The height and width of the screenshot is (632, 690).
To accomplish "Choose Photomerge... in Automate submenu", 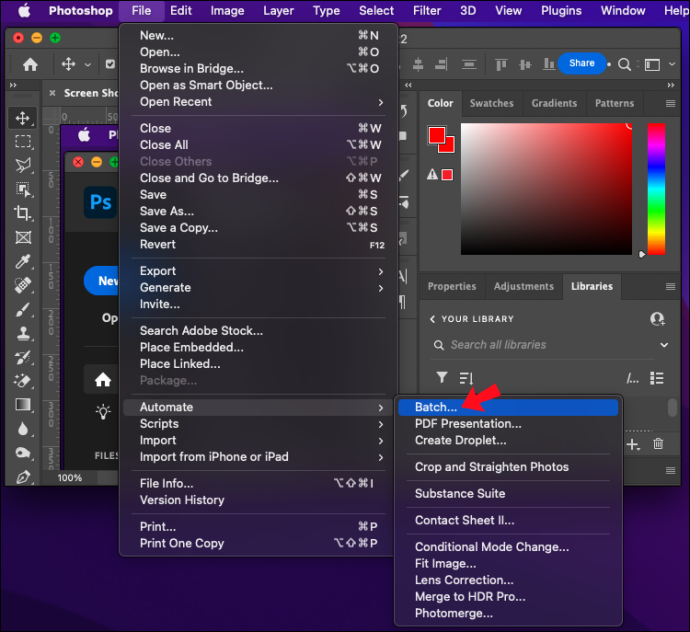I will [x=508, y=614].
